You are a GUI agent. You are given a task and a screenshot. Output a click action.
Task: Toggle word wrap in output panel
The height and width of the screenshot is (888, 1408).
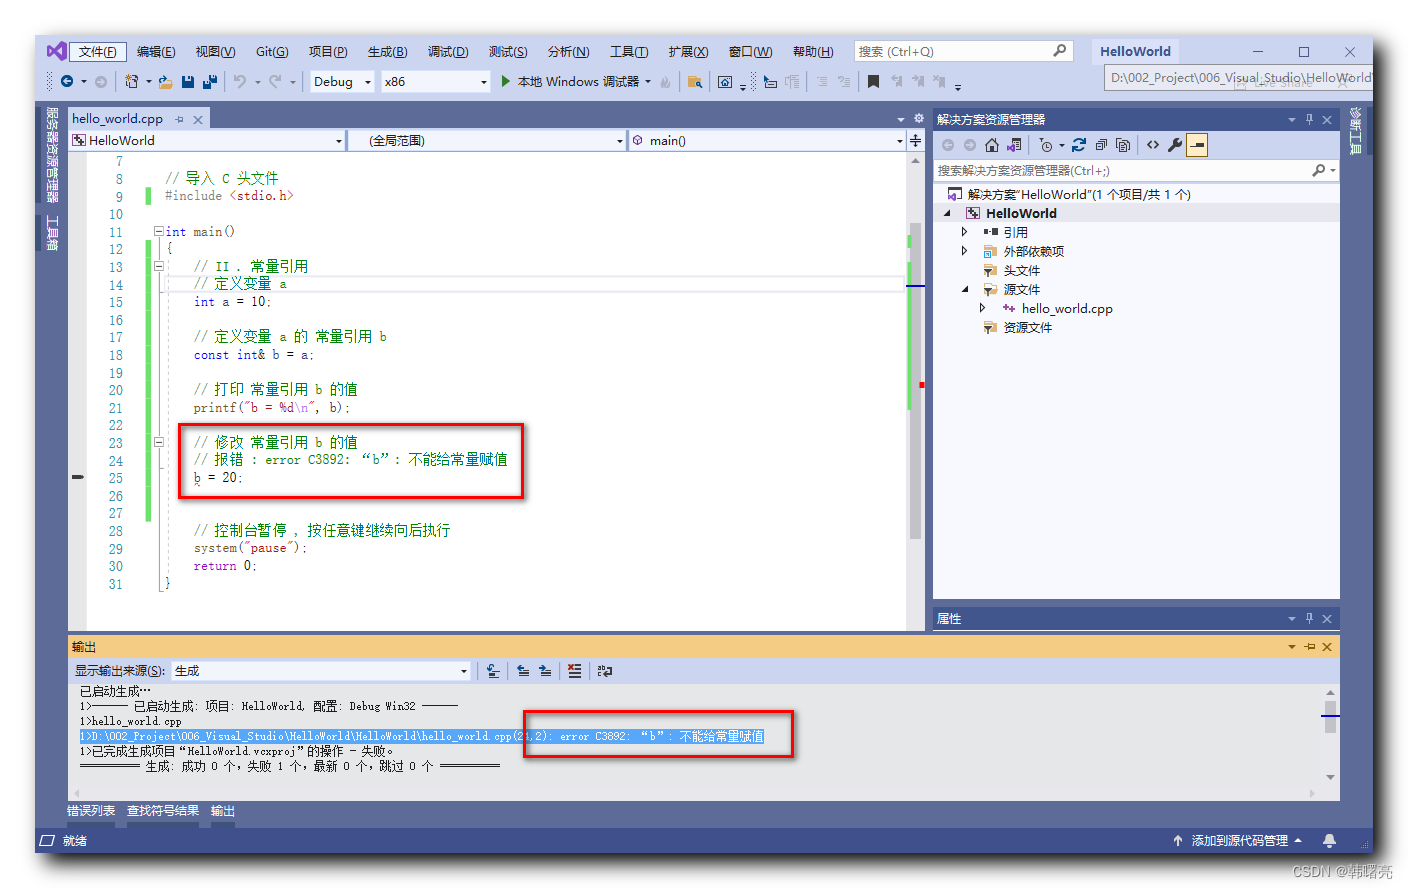point(604,671)
